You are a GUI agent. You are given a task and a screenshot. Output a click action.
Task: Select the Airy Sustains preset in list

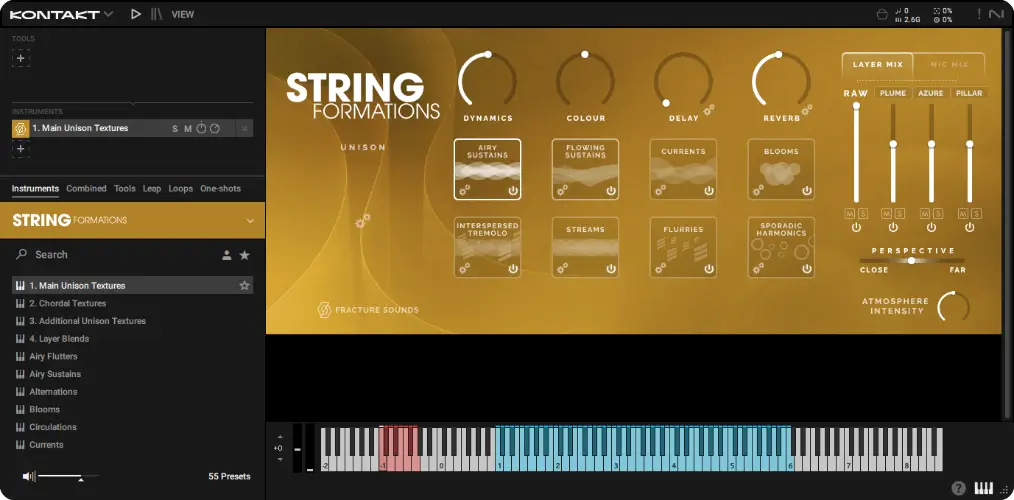(132, 374)
